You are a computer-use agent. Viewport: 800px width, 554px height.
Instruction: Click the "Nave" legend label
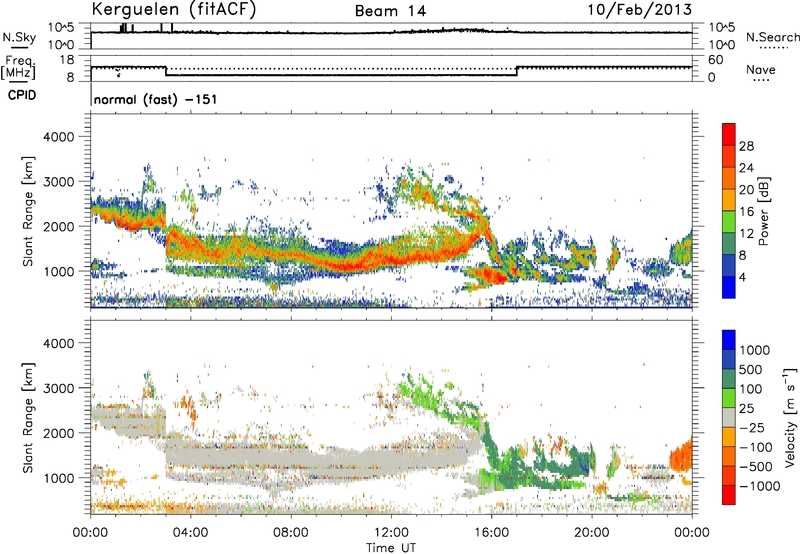[761, 69]
